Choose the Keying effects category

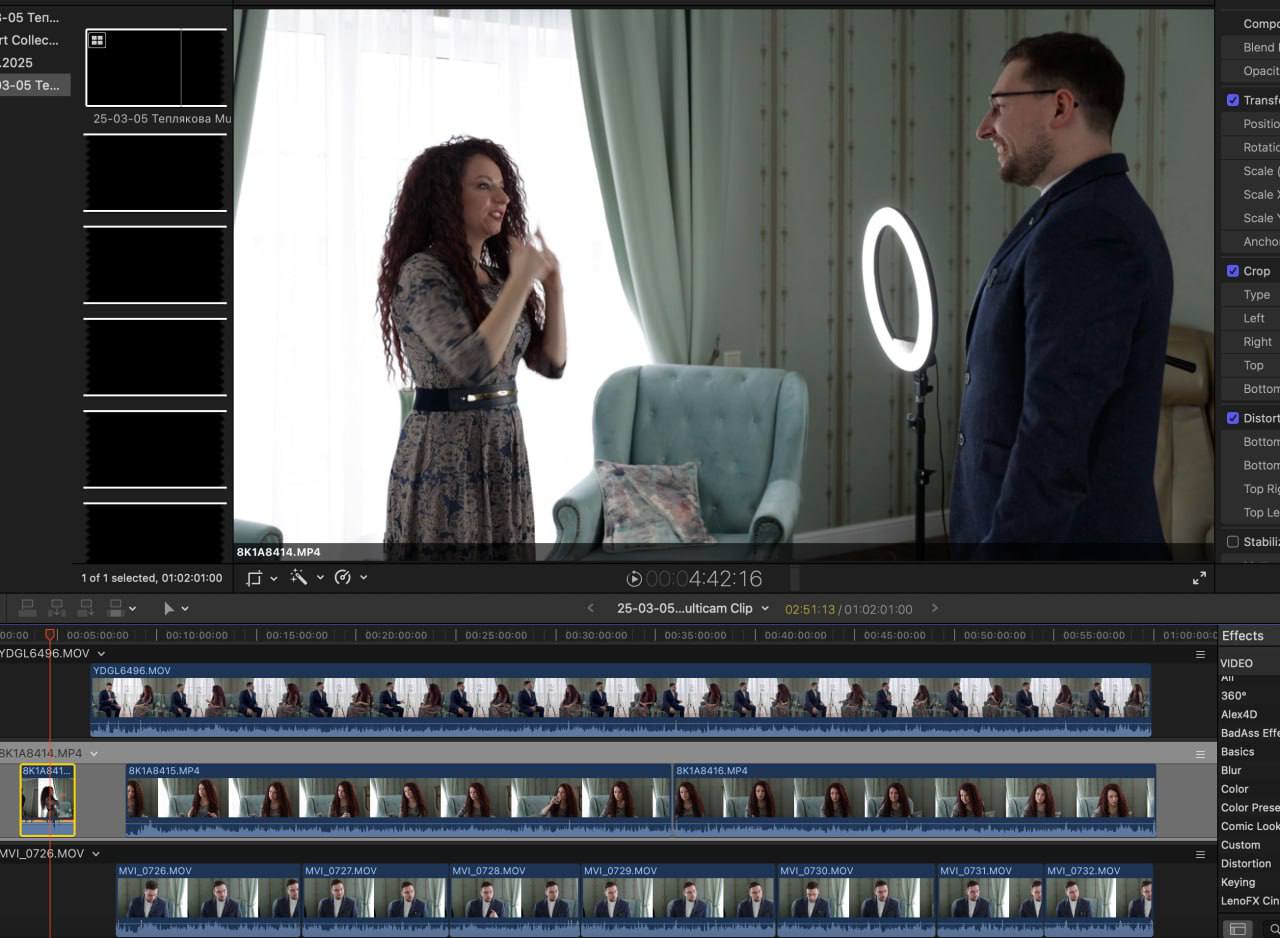click(x=1237, y=882)
